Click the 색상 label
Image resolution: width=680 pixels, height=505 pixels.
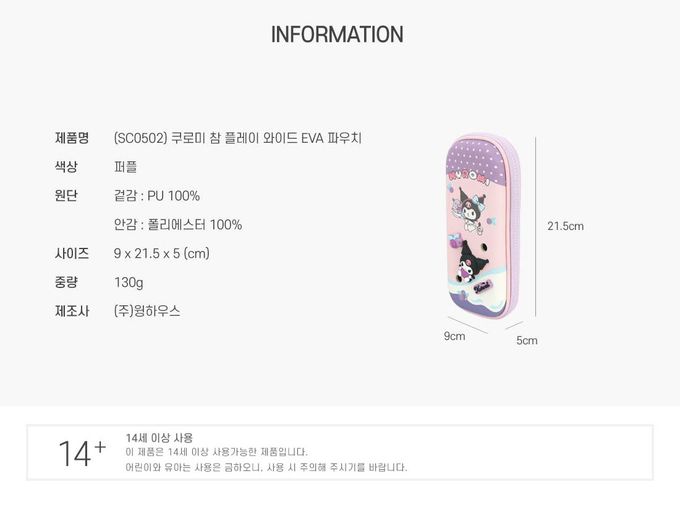67,166
